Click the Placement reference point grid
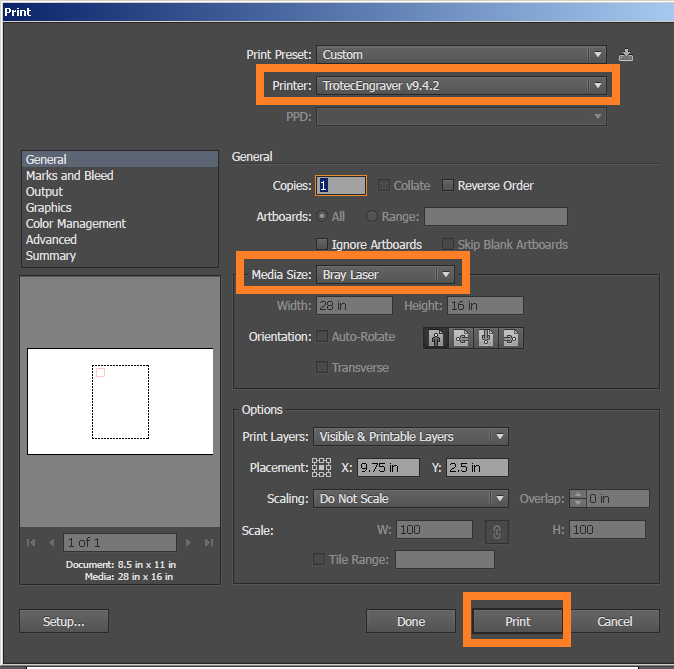The image size is (674, 669). tap(321, 467)
